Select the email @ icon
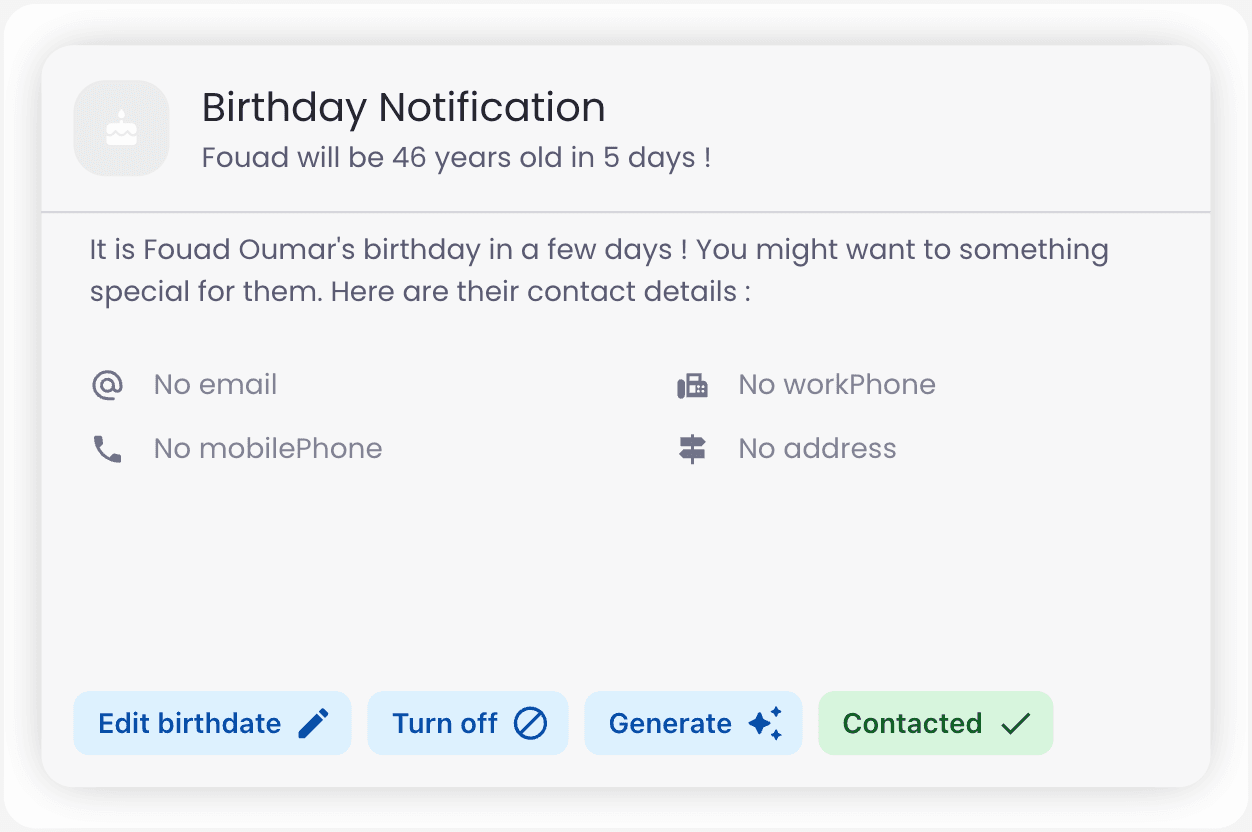 coord(108,384)
